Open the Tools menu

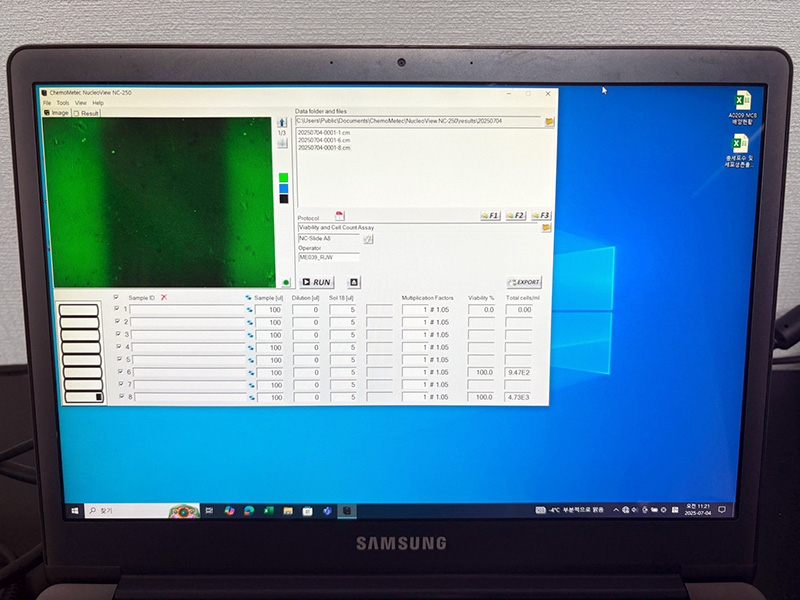coord(62,103)
